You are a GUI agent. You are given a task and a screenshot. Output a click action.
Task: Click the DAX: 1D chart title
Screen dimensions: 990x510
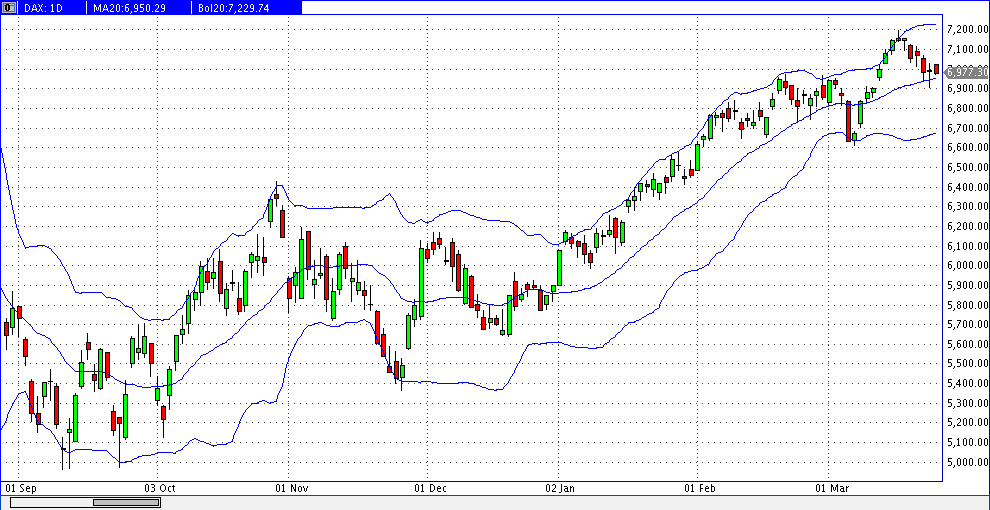point(42,8)
